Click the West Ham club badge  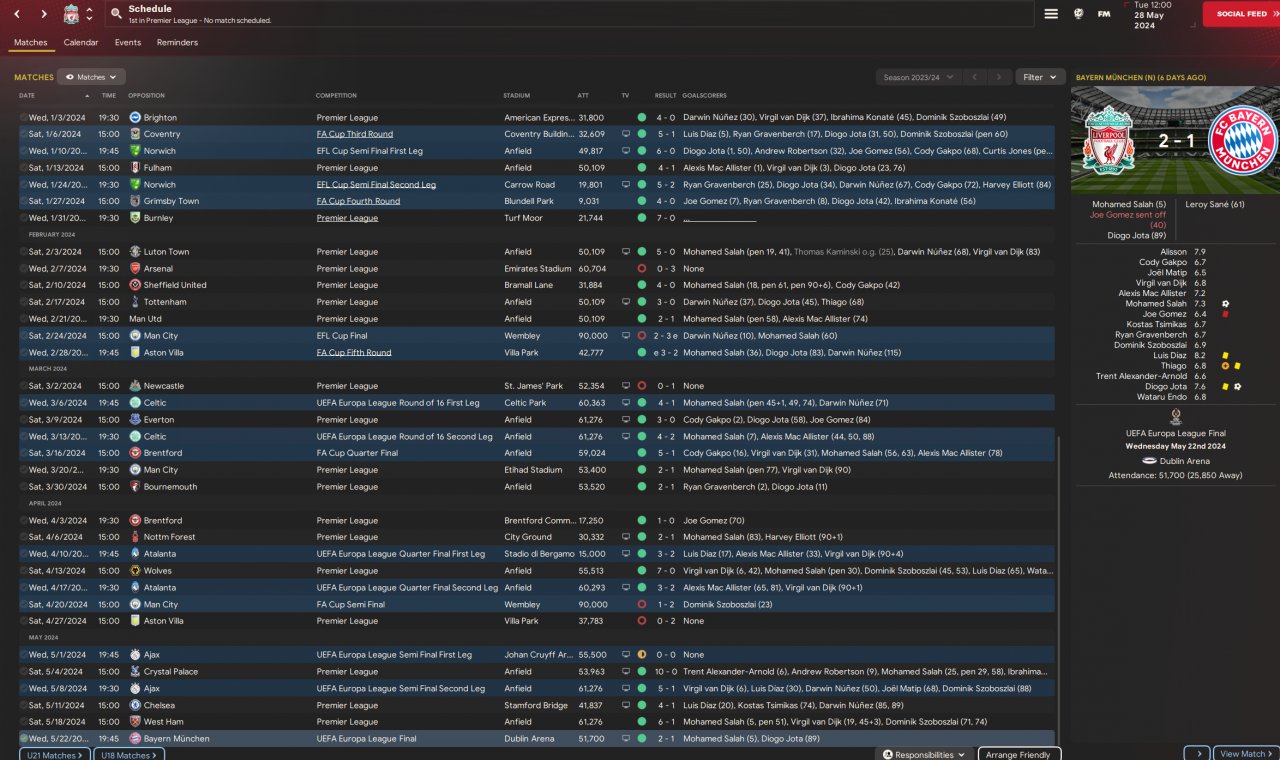coord(135,722)
